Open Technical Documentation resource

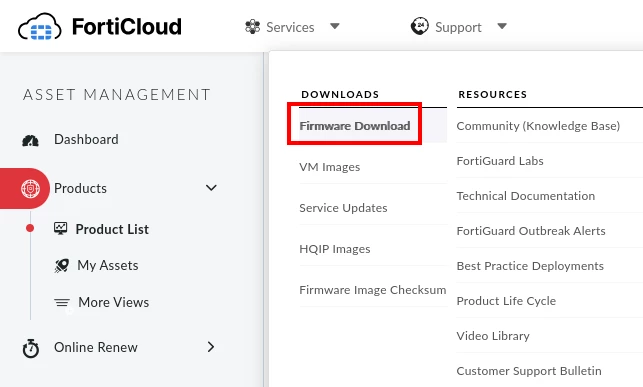point(526,196)
